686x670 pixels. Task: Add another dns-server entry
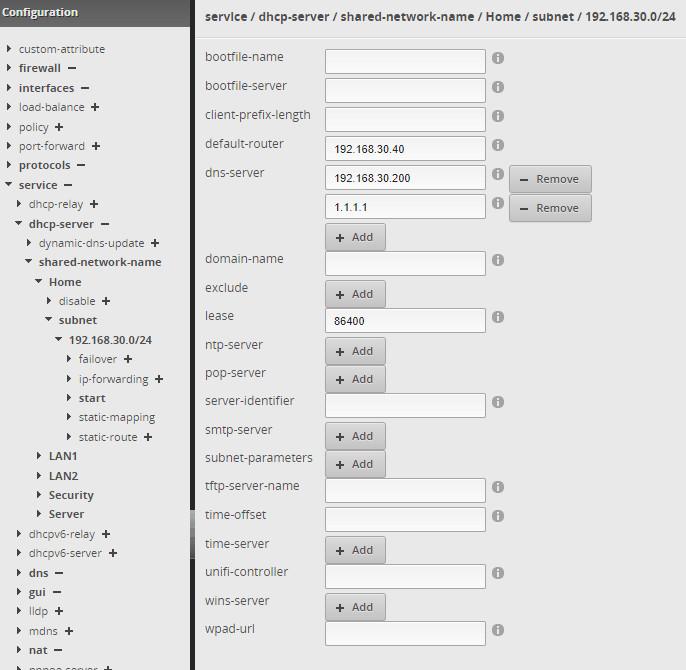pyautogui.click(x=355, y=237)
